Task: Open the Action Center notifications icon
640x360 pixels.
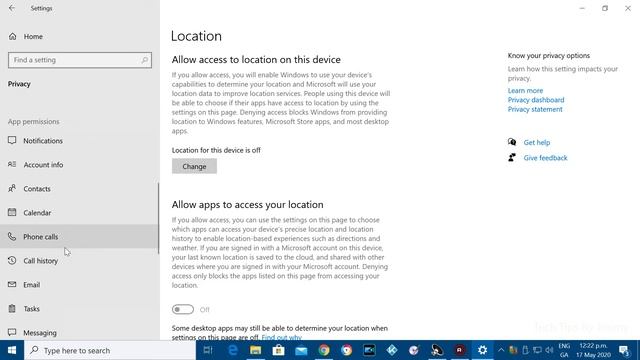Action: (x=624, y=350)
